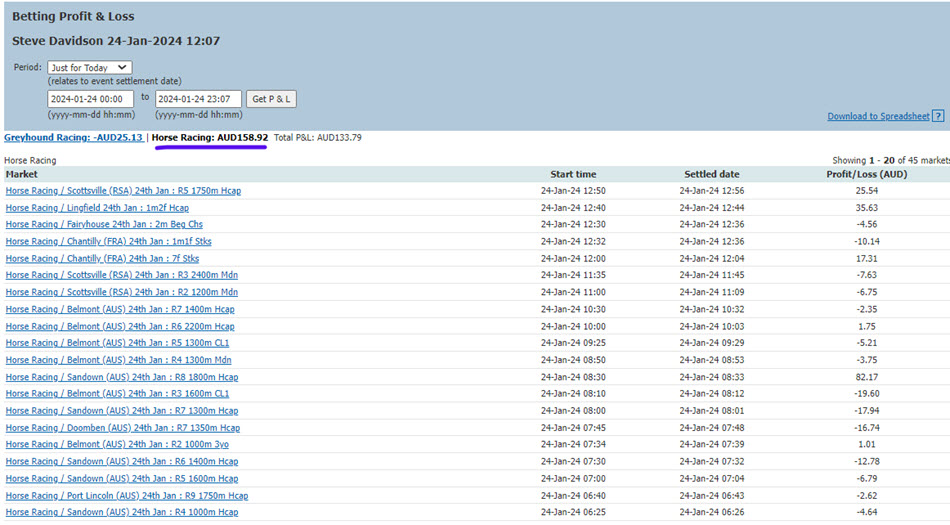The height and width of the screenshot is (525, 950).
Task: Open Sandown R8 1800m Hcap market
Action: tap(122, 377)
